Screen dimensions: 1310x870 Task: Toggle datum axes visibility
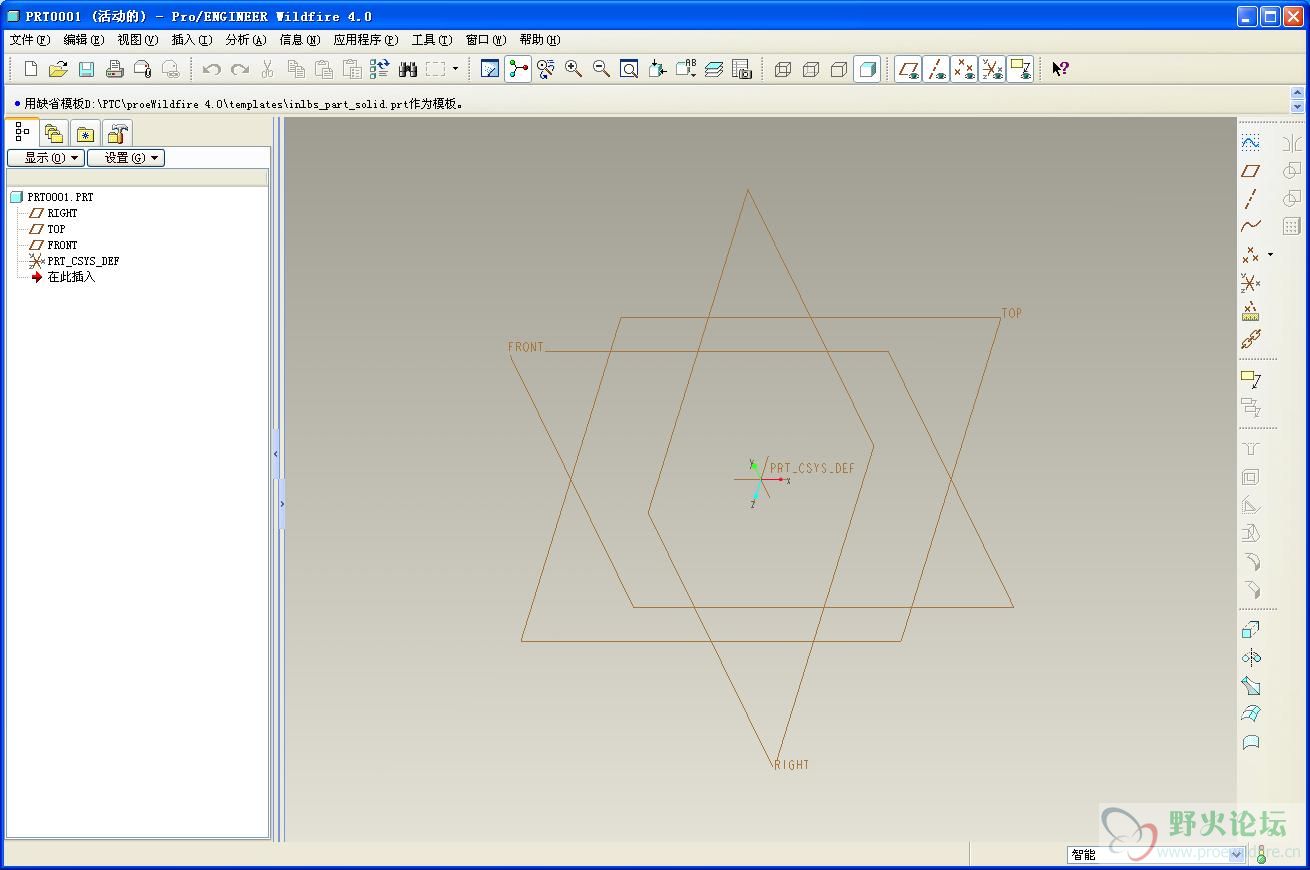(x=936, y=69)
